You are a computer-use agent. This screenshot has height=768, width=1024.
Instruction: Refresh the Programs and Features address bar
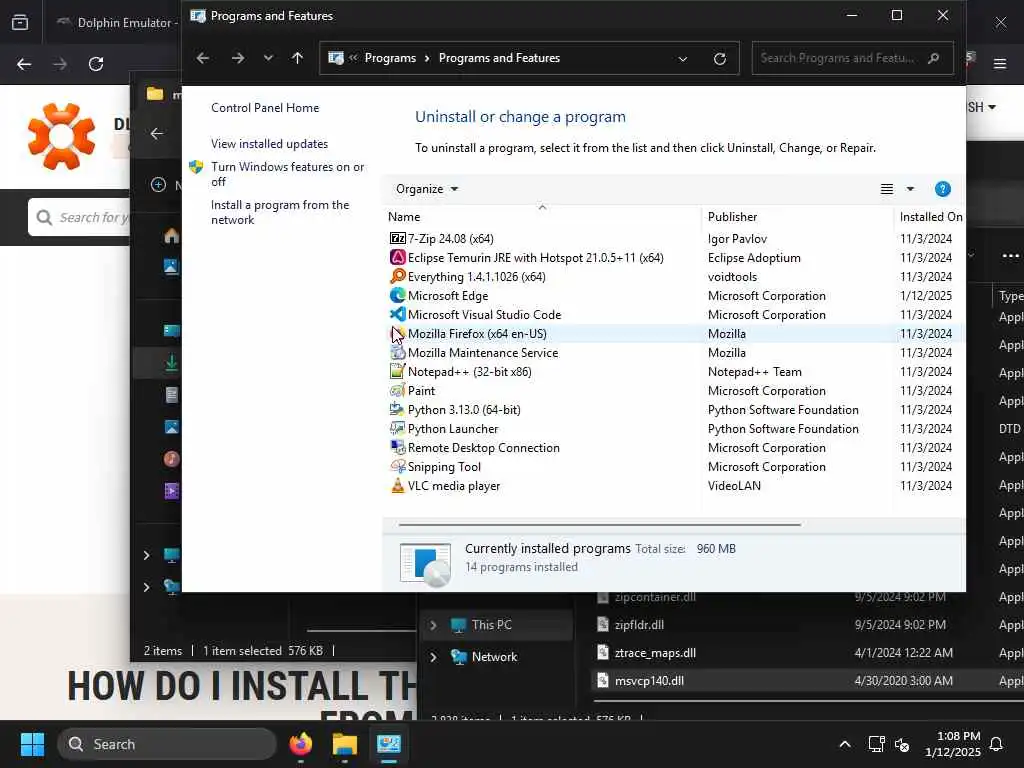pyautogui.click(x=720, y=58)
